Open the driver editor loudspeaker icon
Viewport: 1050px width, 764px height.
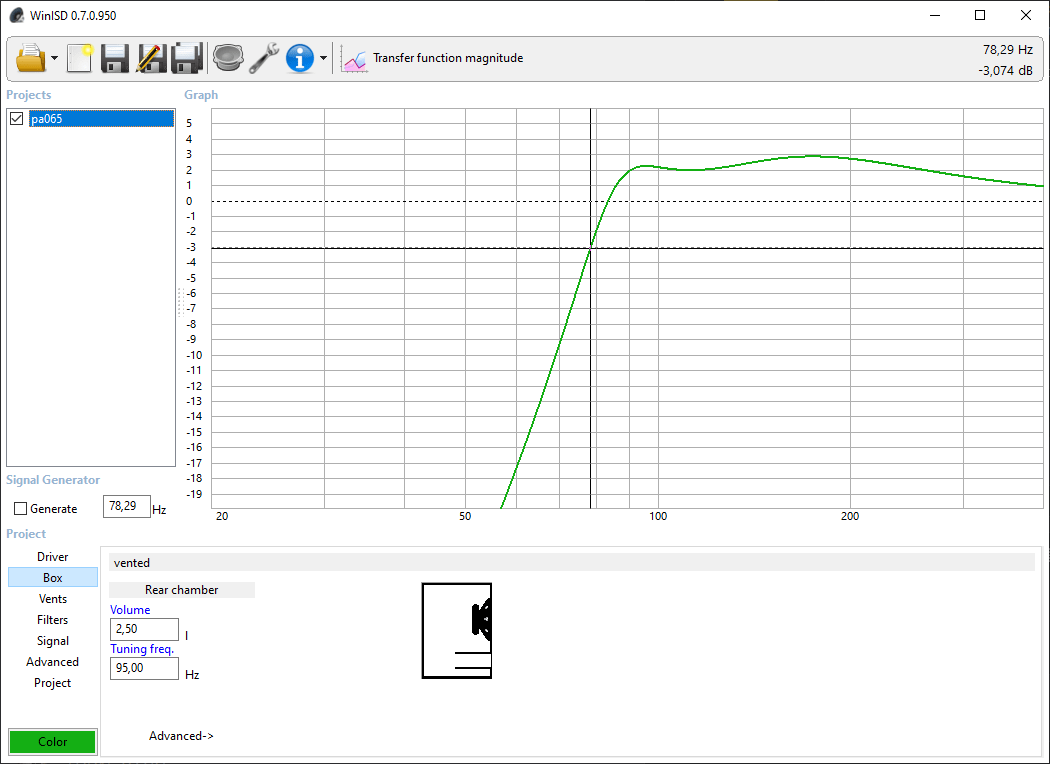pyautogui.click(x=228, y=58)
